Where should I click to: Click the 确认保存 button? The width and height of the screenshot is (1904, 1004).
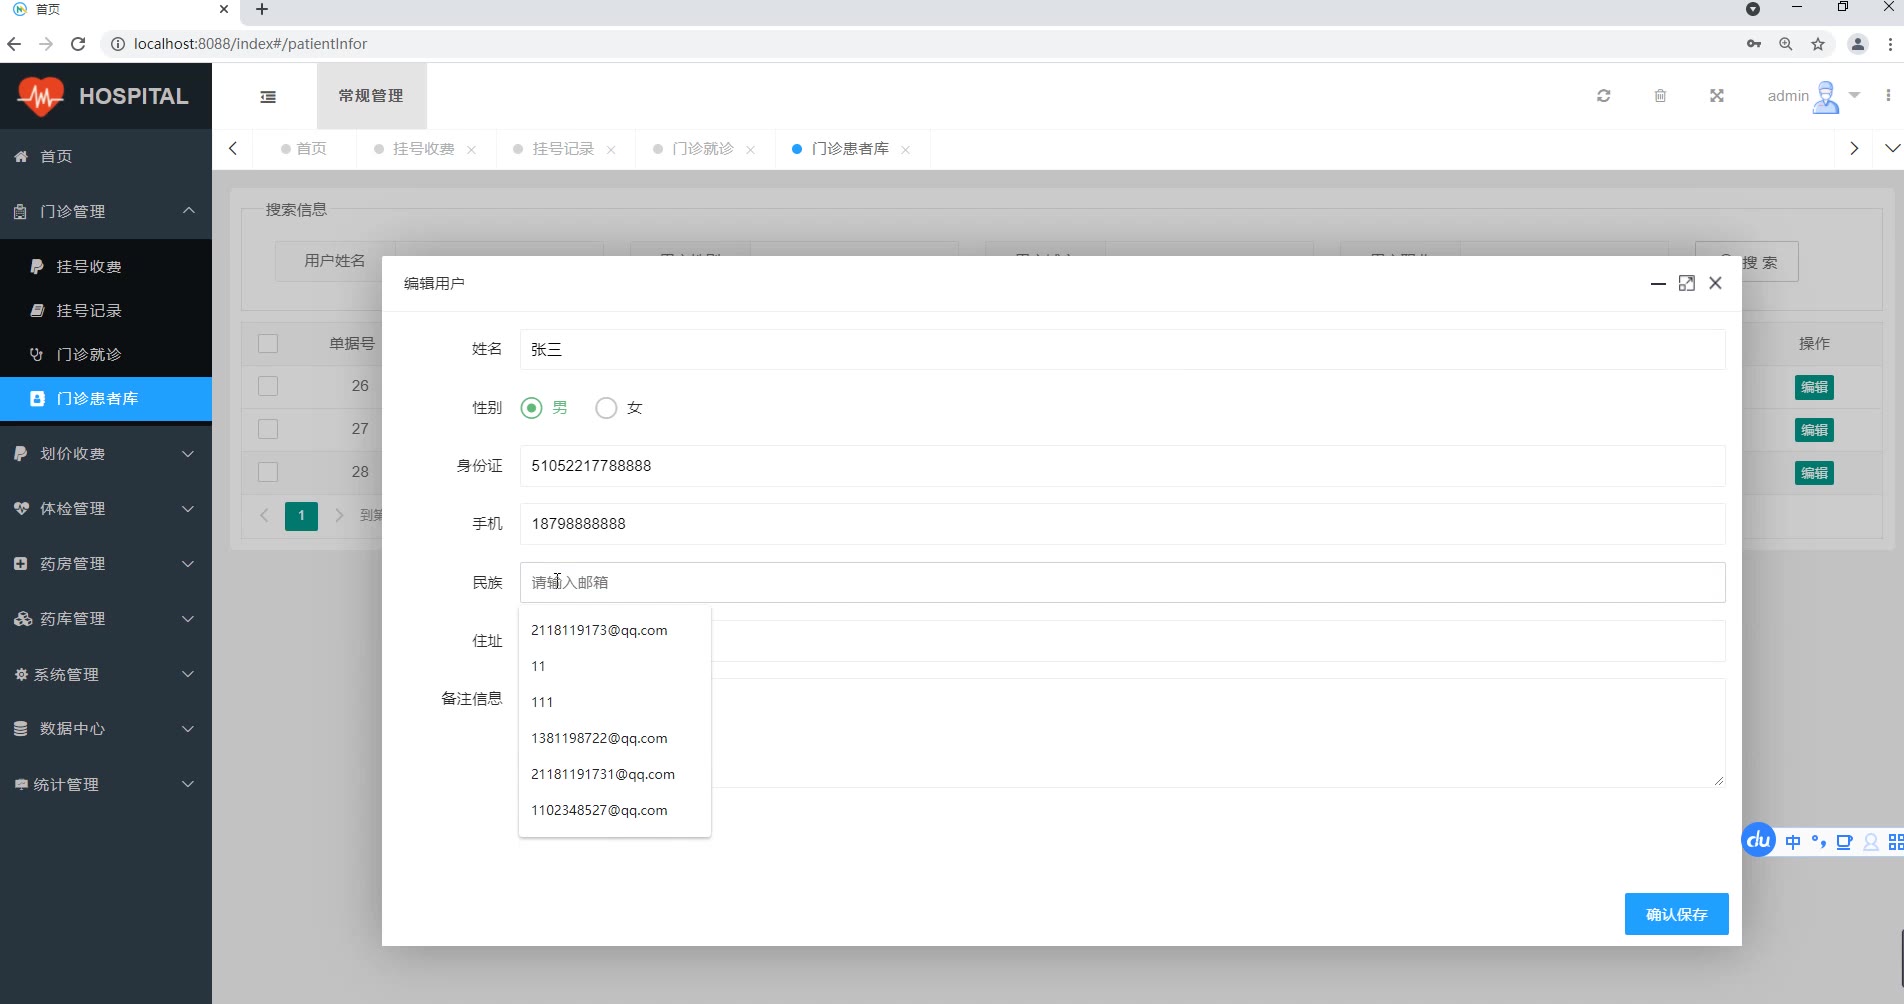click(x=1676, y=914)
